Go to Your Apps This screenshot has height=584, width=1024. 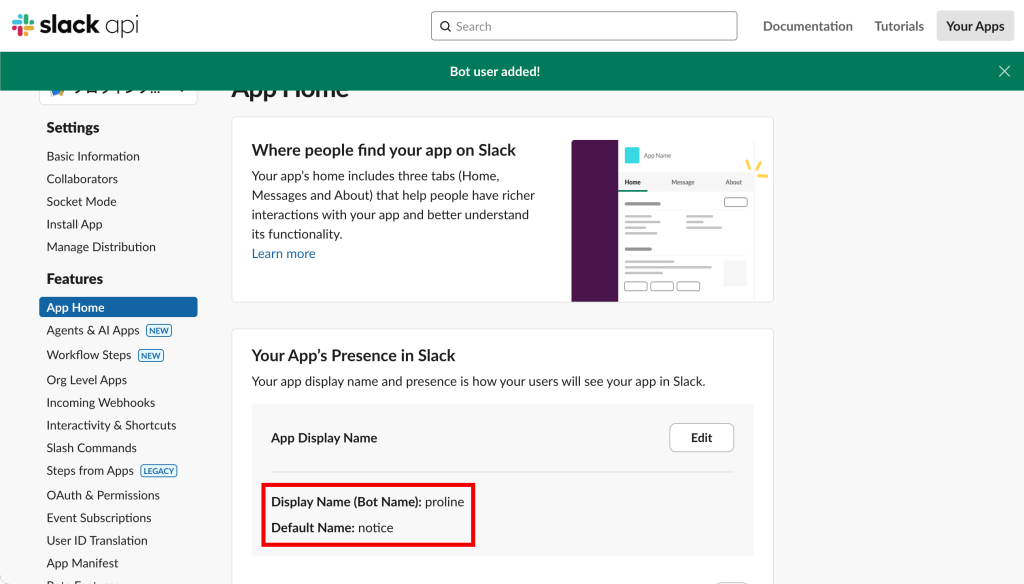[x=975, y=26]
